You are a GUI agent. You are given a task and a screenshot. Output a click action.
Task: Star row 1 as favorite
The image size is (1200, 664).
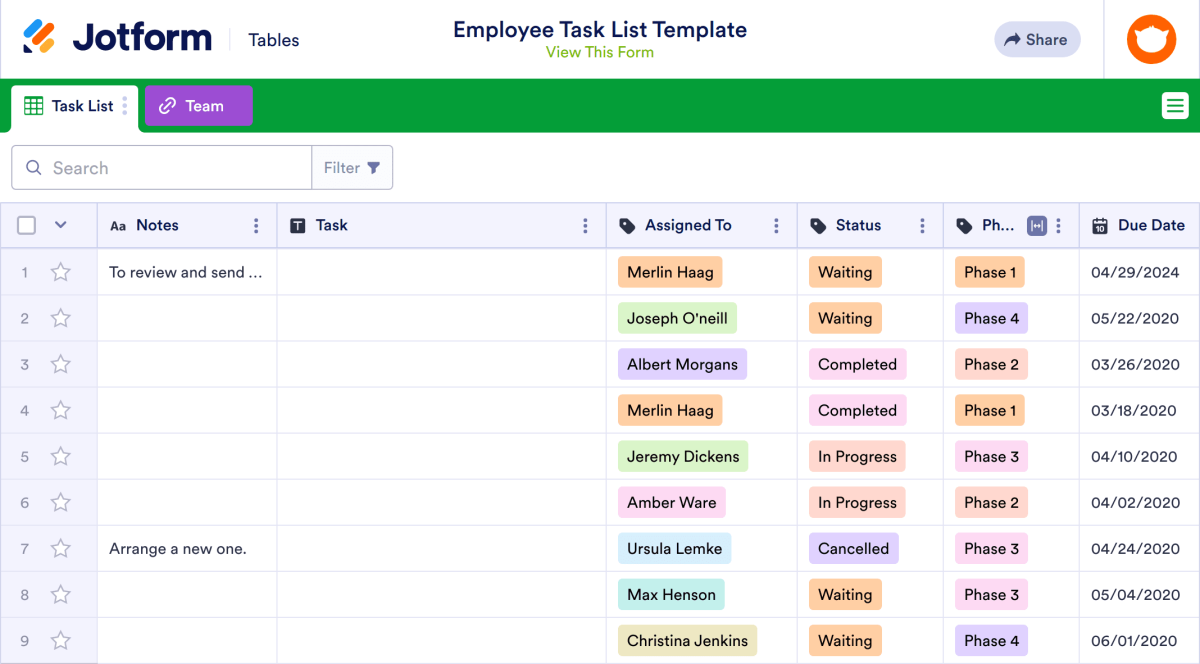pyautogui.click(x=60, y=271)
